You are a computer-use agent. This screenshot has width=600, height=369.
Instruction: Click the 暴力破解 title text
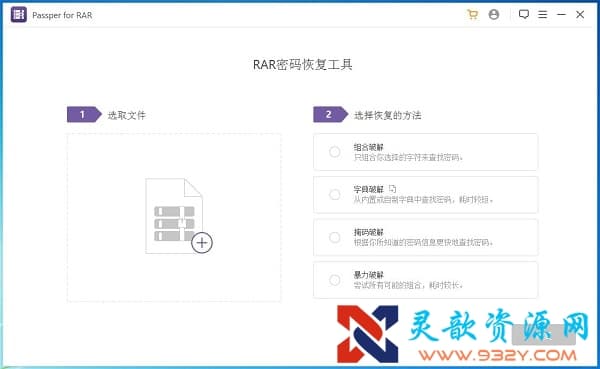coord(368,275)
